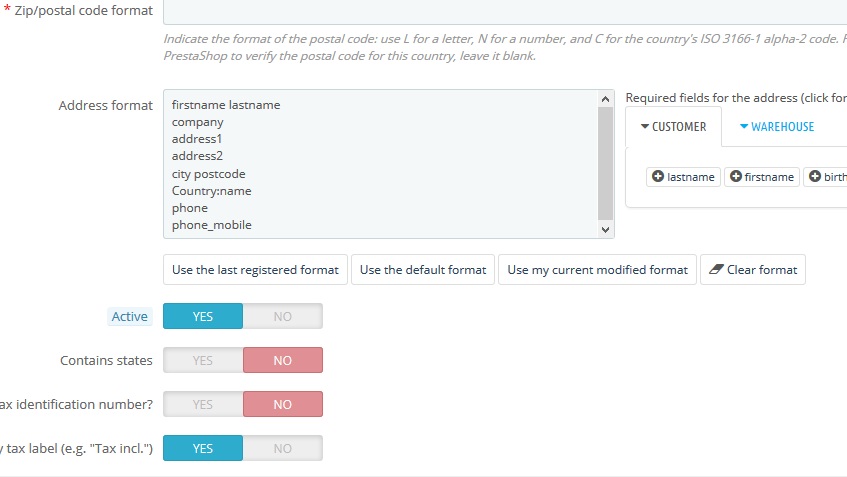Click the caret icon beside CUSTOMER
This screenshot has width=847, height=477.
pyautogui.click(x=645, y=127)
